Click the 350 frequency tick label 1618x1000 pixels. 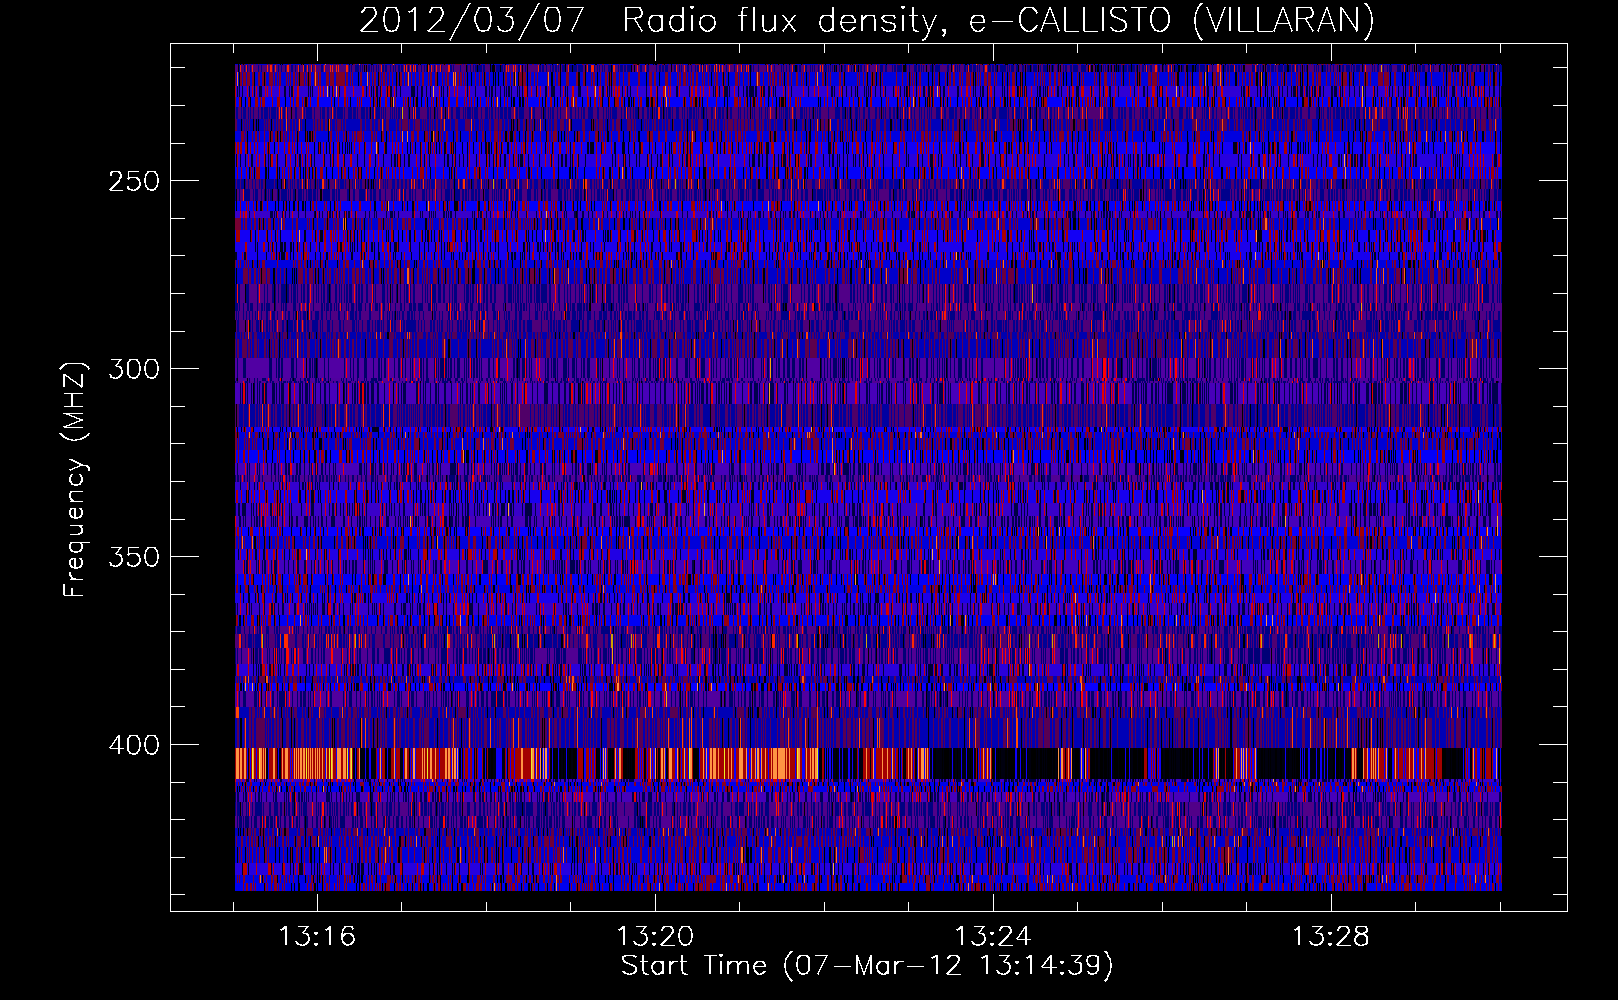134,557
